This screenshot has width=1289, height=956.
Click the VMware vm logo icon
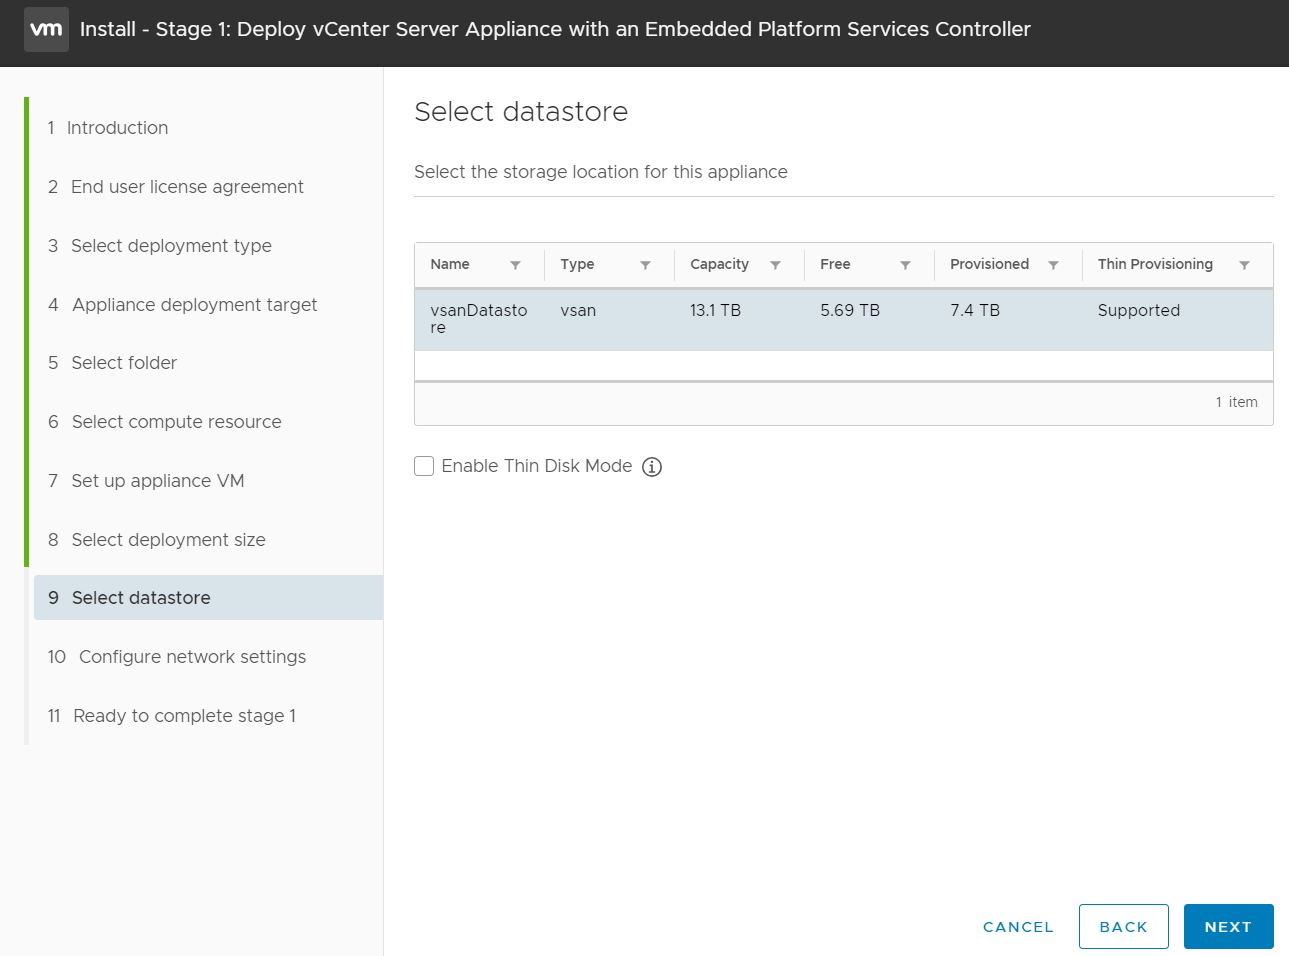[46, 29]
